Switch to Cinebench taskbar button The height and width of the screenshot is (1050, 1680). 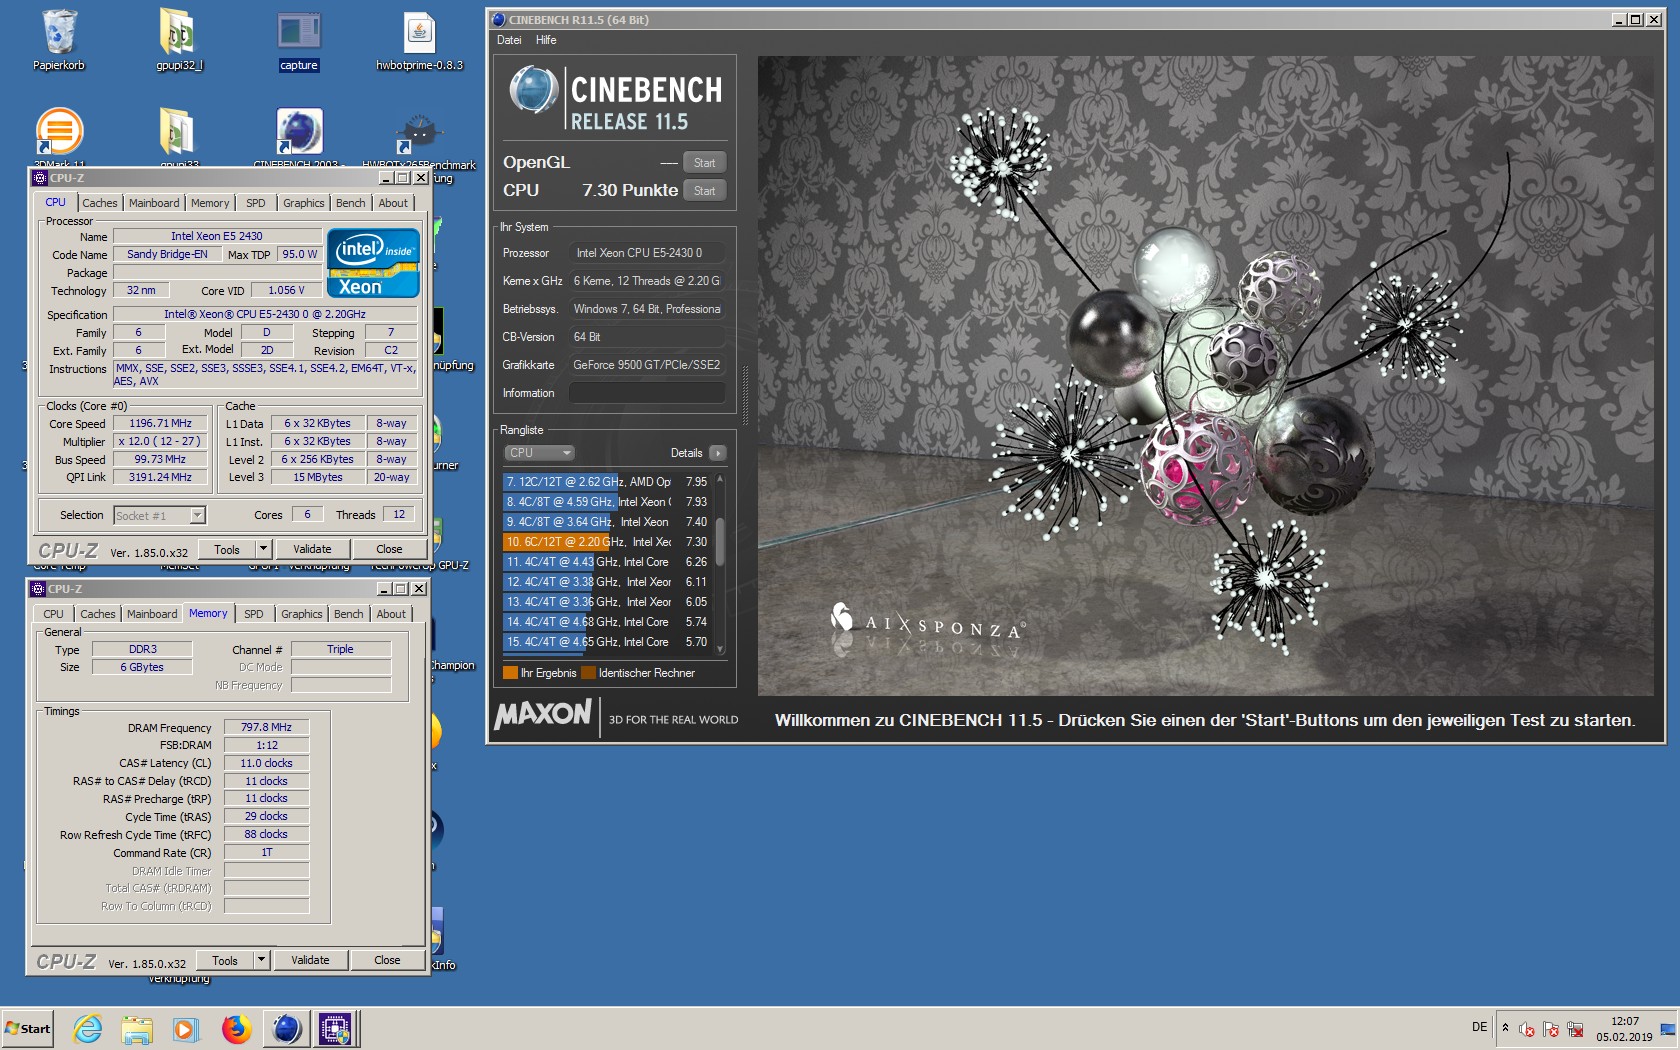coord(286,1029)
